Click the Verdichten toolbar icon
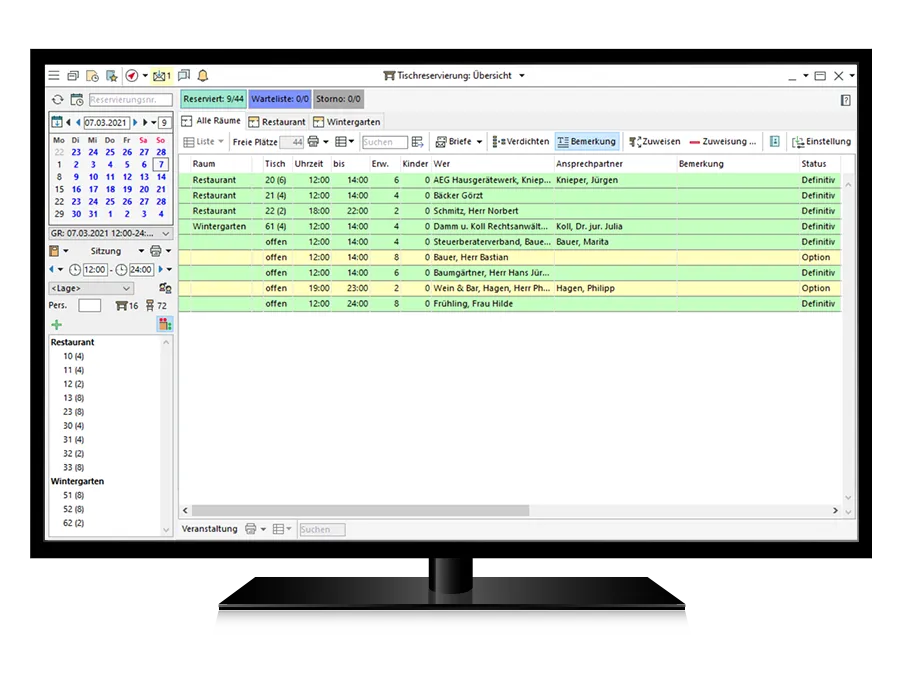Screen dimensions: 900x675 click(x=520, y=142)
